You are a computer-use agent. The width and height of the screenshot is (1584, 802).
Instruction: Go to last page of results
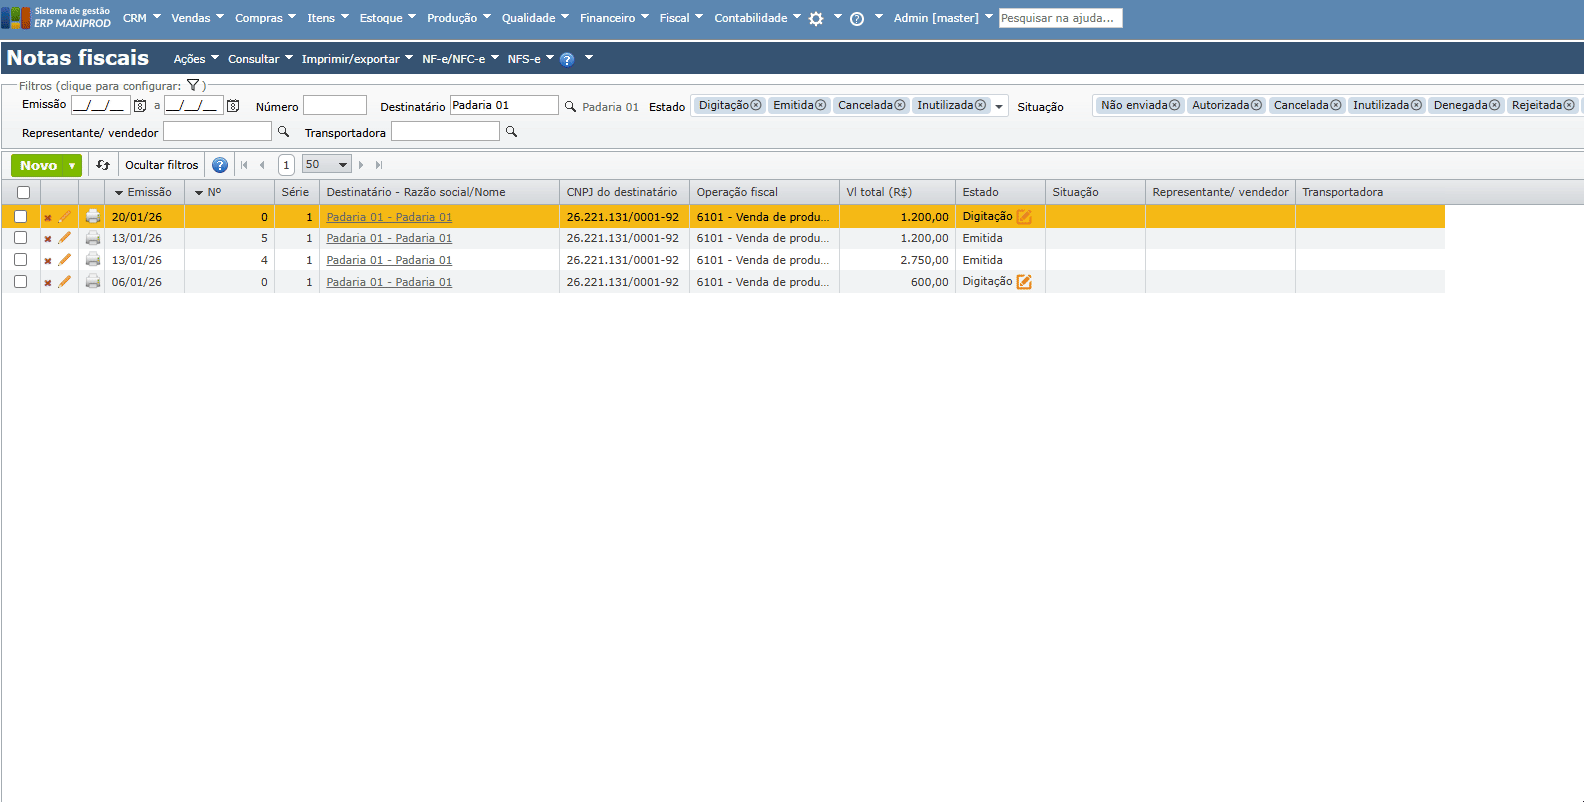coord(379,165)
